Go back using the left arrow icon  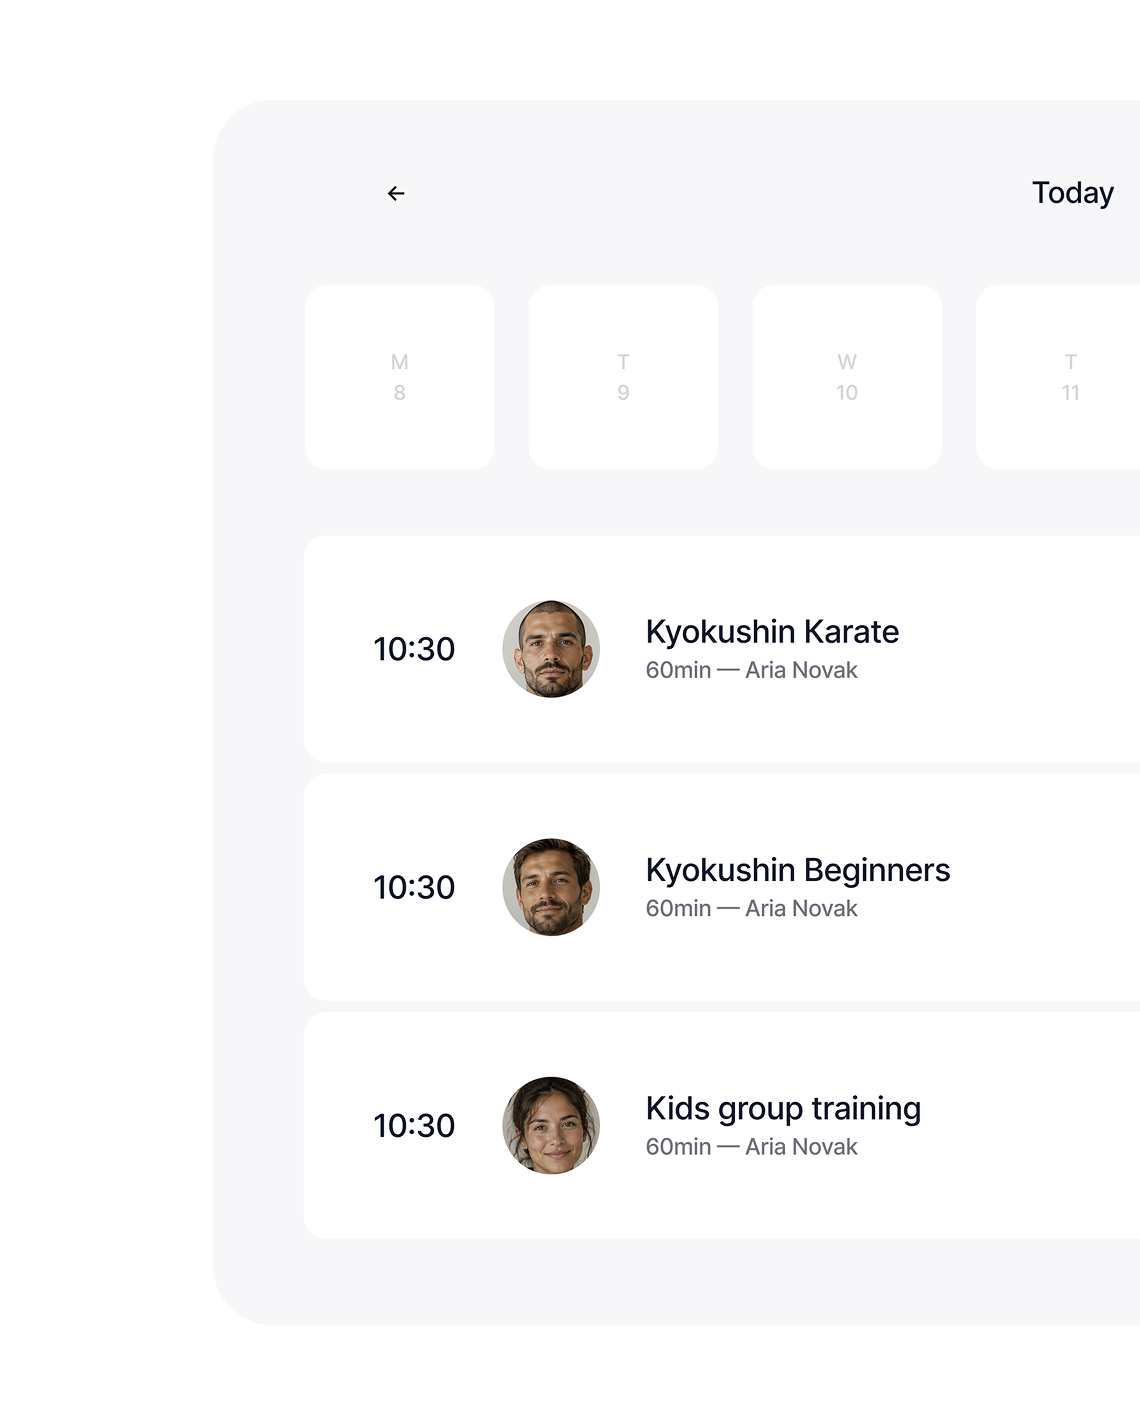(396, 193)
